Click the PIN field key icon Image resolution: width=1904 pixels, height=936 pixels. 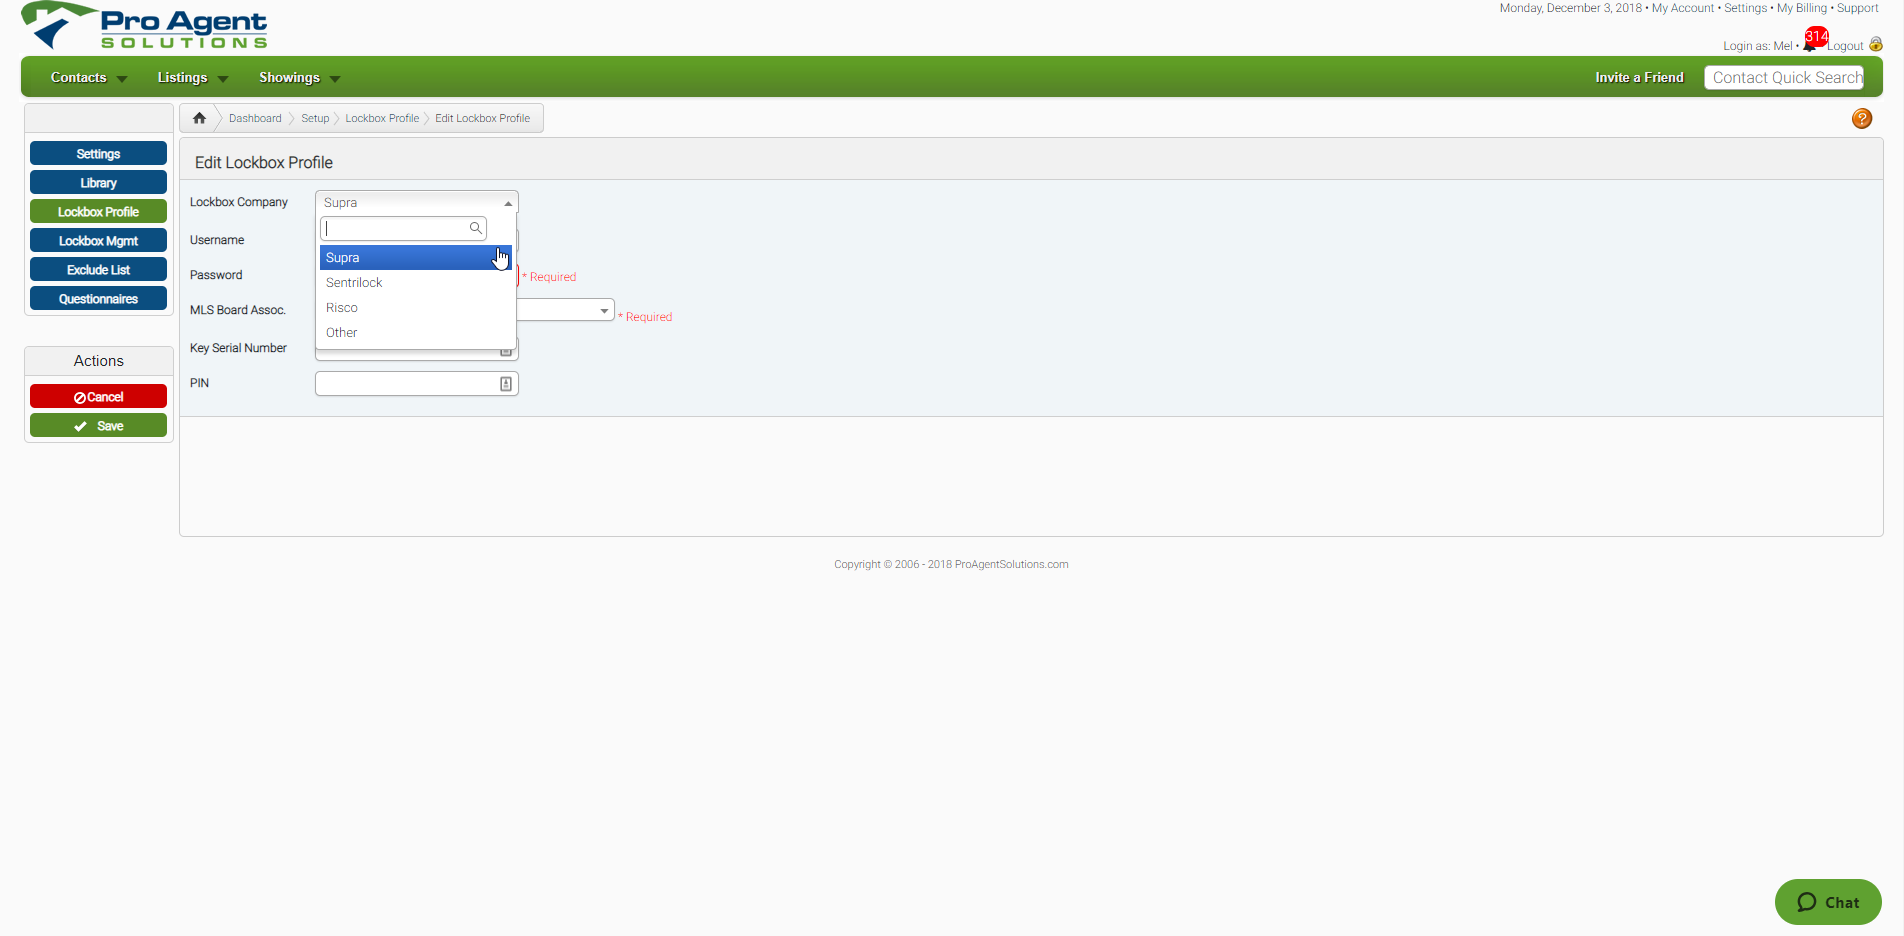[x=506, y=384]
